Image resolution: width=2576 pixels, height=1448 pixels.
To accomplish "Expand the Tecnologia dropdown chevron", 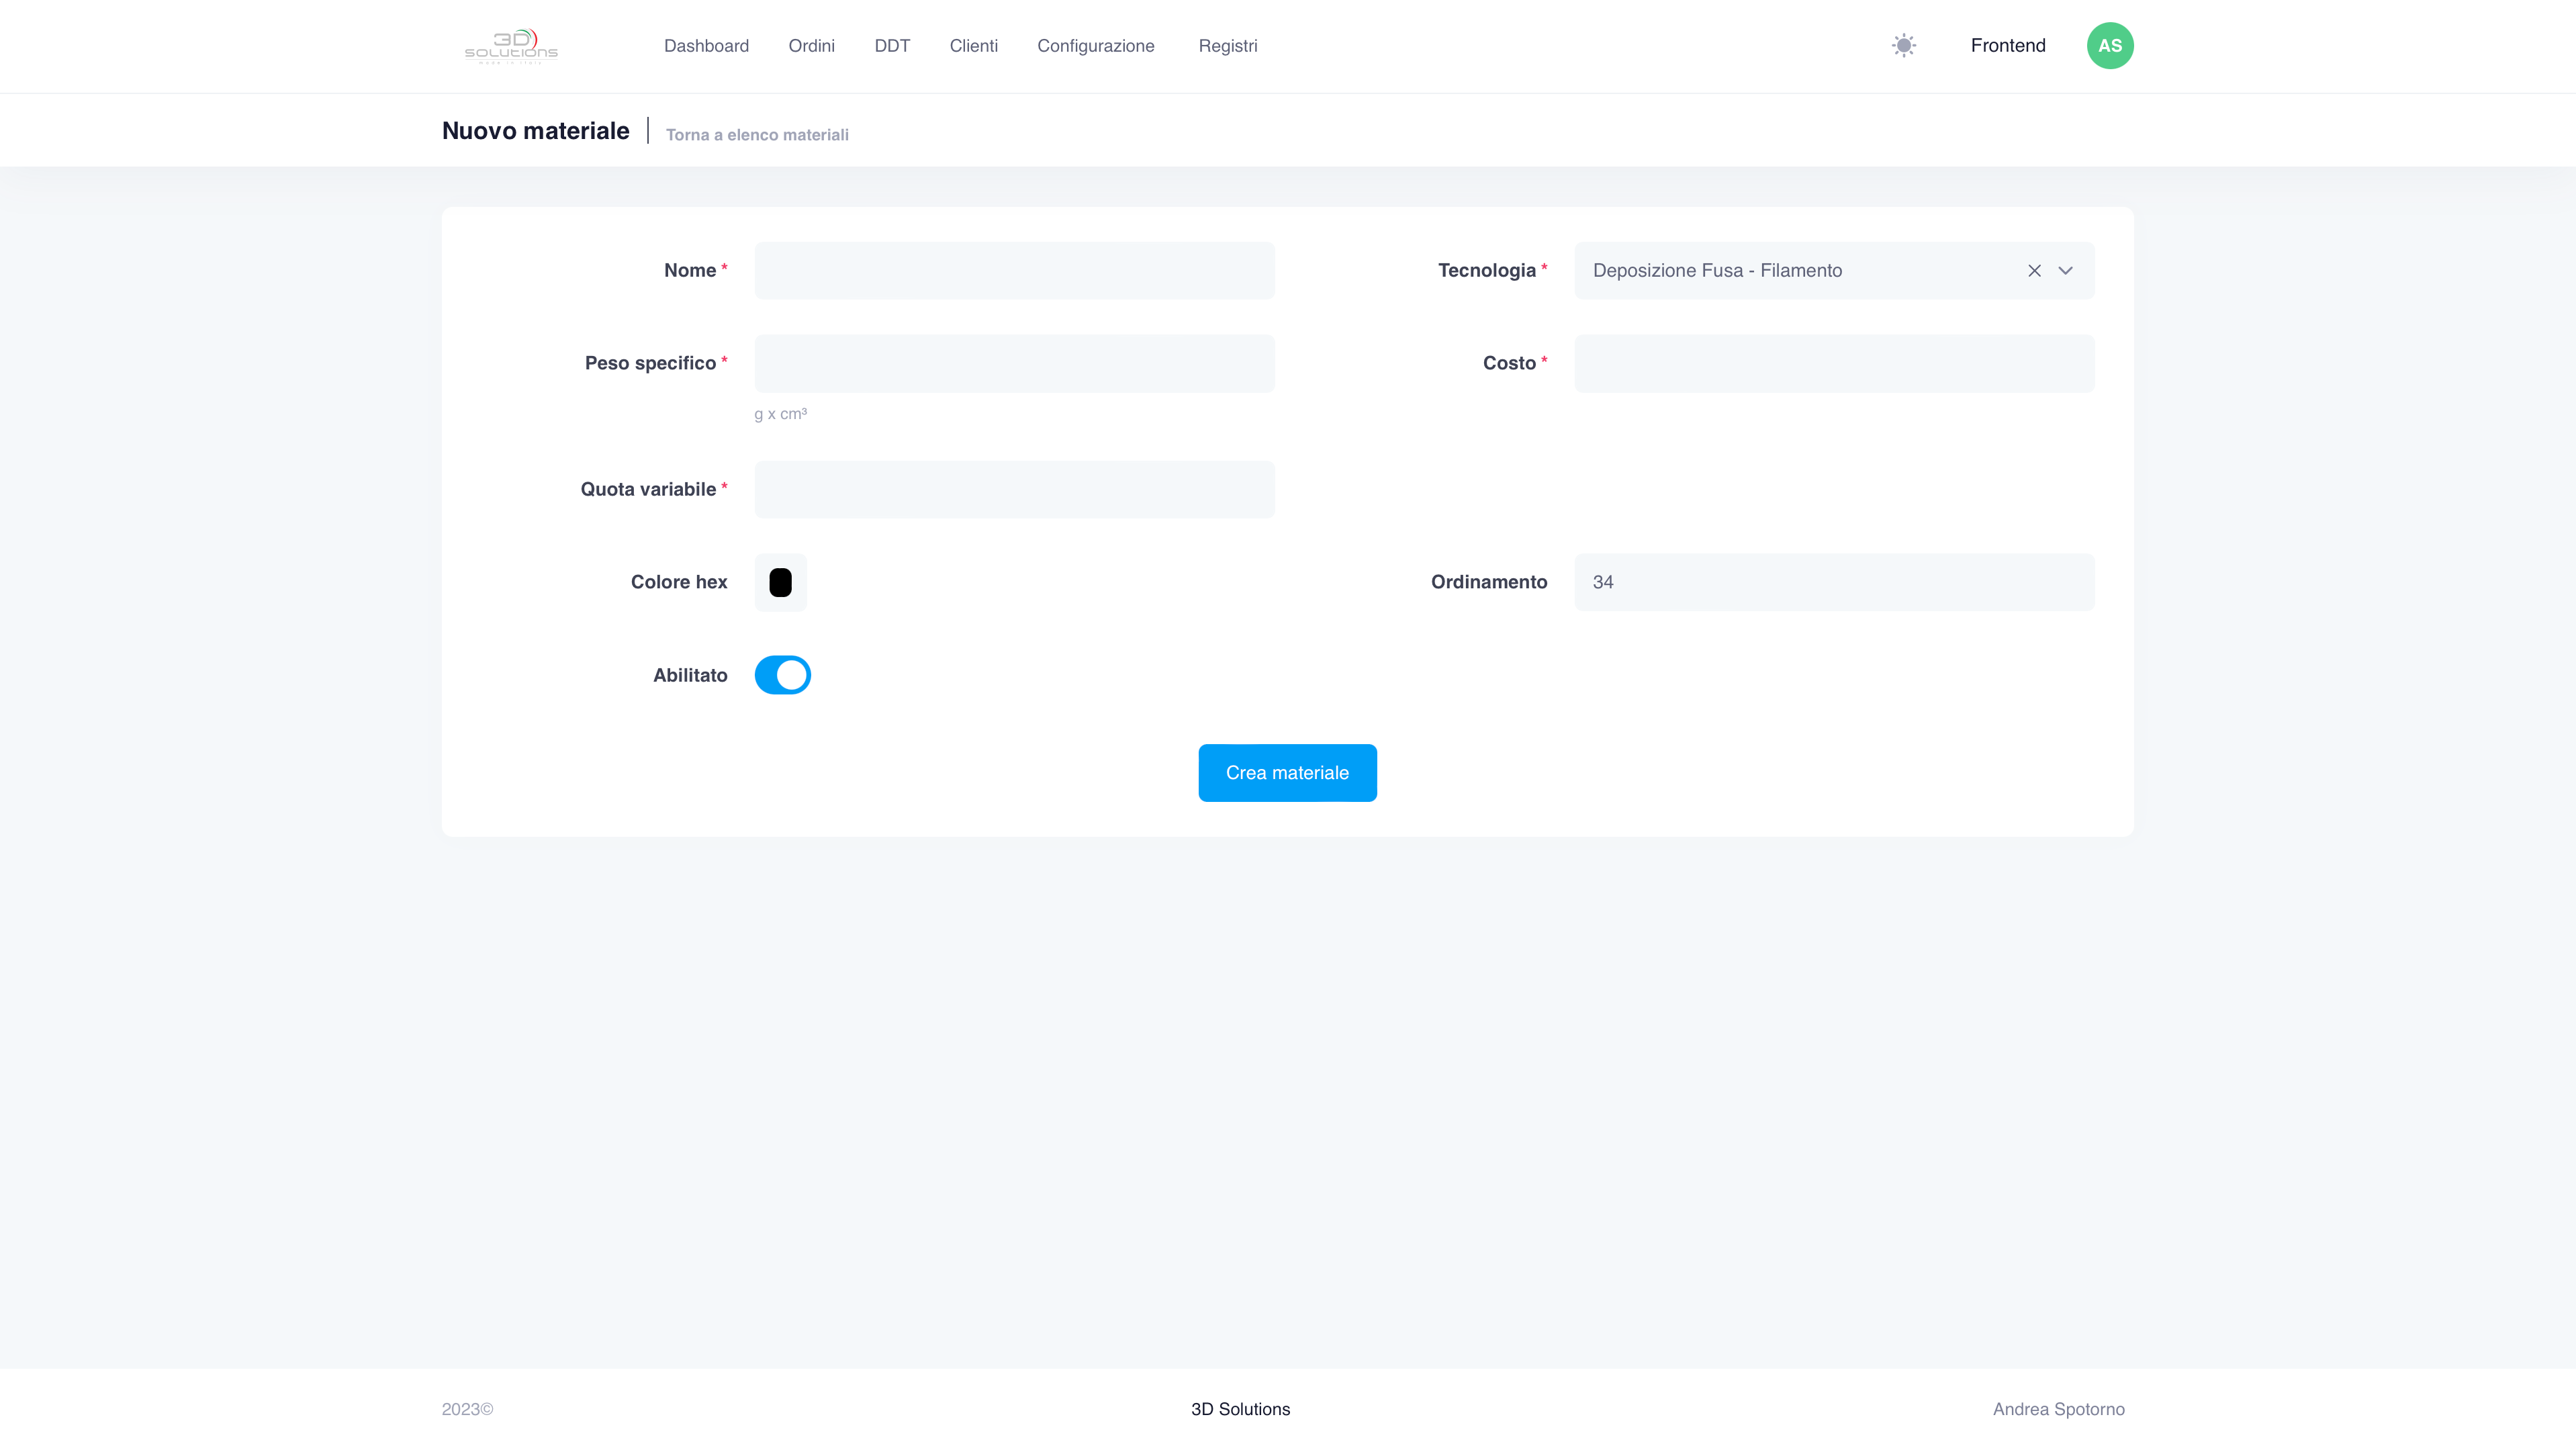I will pyautogui.click(x=2065, y=271).
